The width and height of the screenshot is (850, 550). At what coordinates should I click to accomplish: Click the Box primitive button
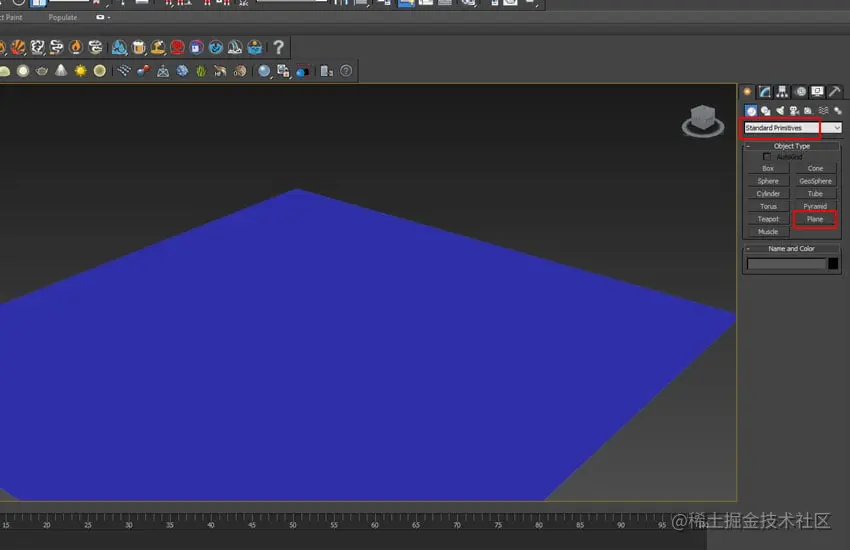pos(768,169)
